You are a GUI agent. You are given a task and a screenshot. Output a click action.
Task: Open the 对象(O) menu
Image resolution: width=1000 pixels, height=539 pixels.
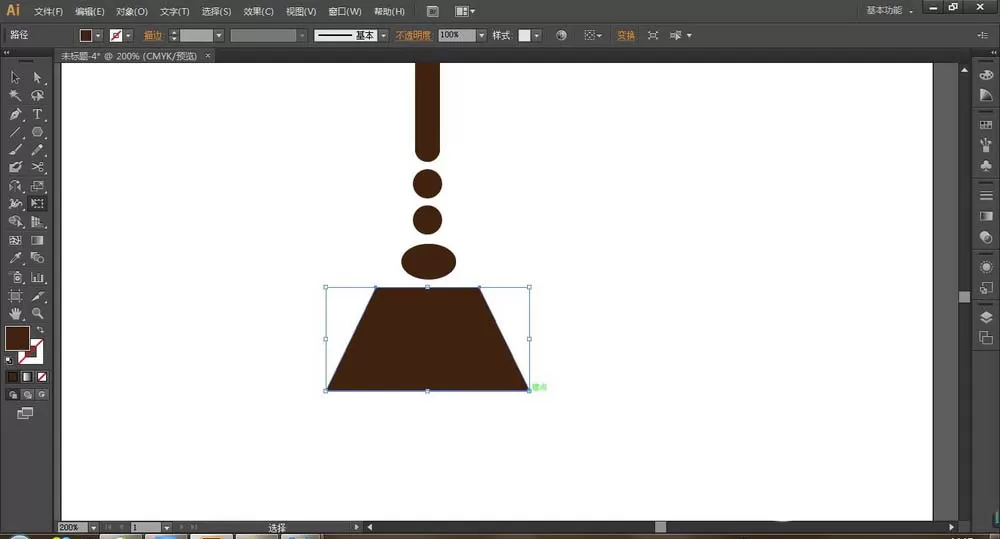click(x=132, y=11)
